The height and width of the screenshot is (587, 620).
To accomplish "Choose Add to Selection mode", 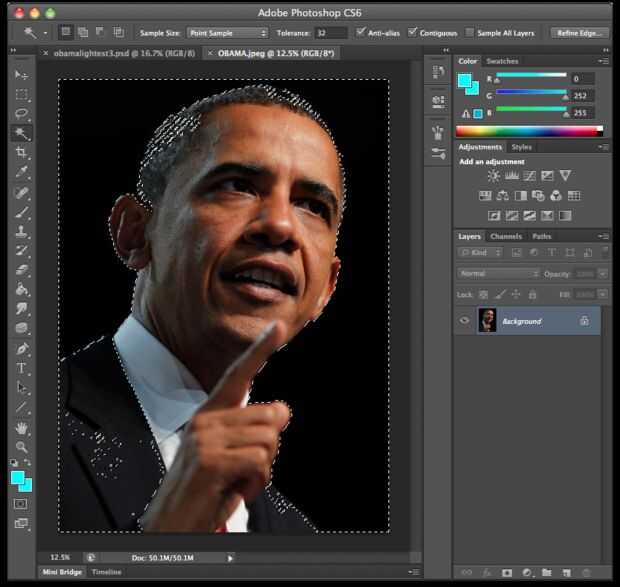I will tap(83, 32).
